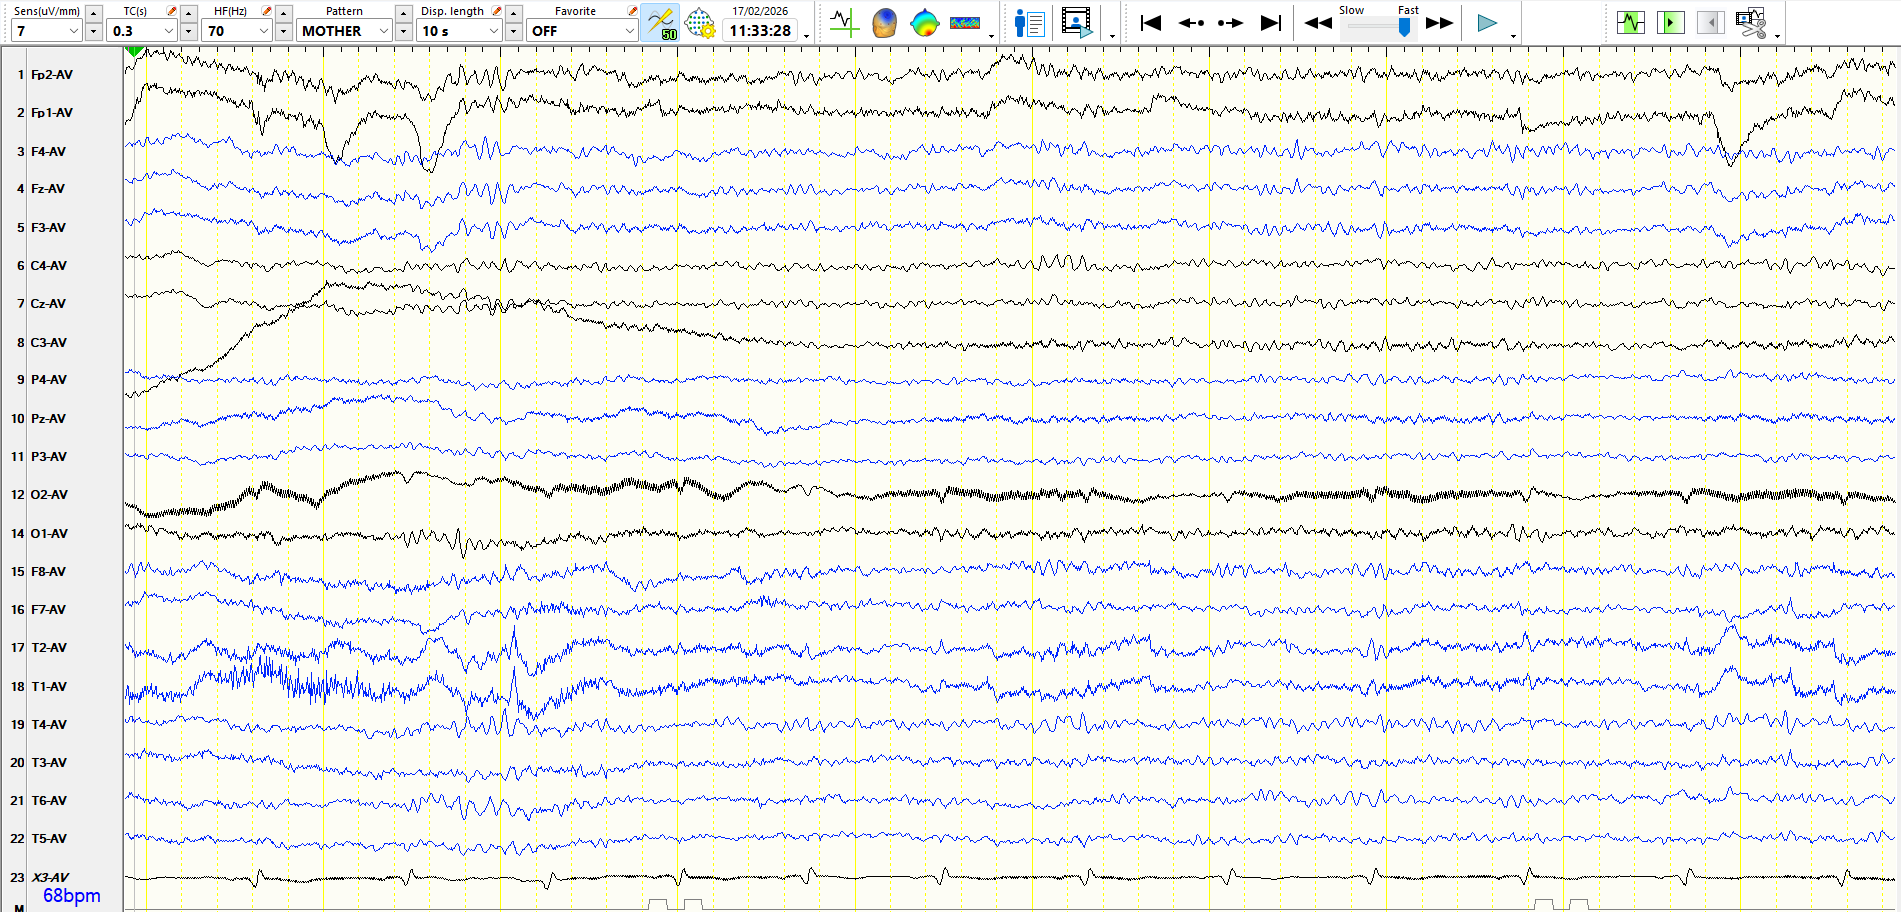This screenshot has width=1901, height=912.
Task: Open the patient information panel icon
Action: pos(1029,22)
